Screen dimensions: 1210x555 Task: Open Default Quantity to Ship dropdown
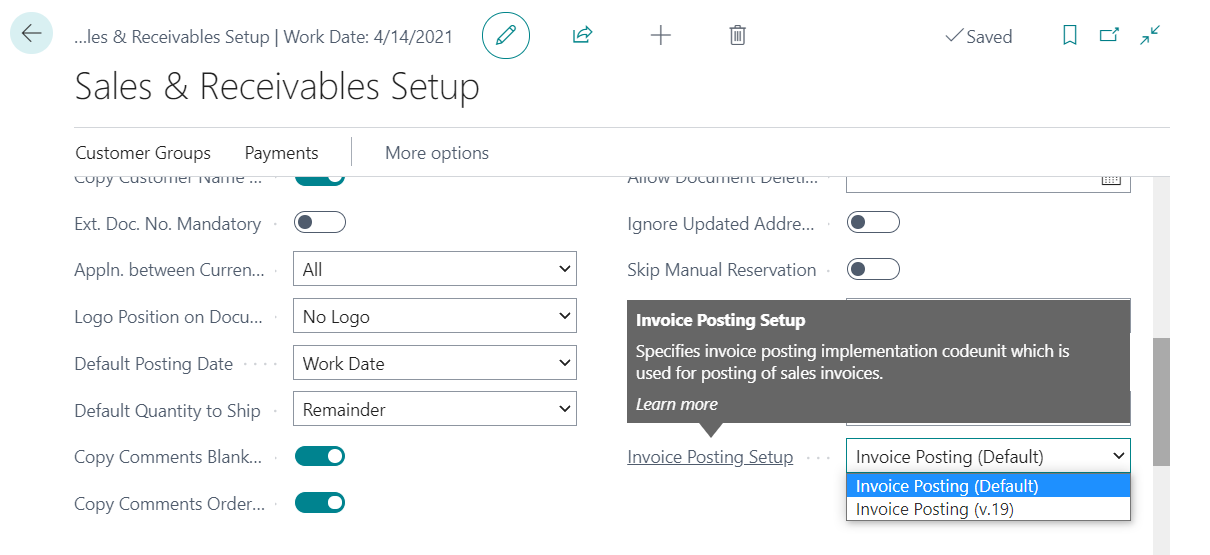[434, 410]
